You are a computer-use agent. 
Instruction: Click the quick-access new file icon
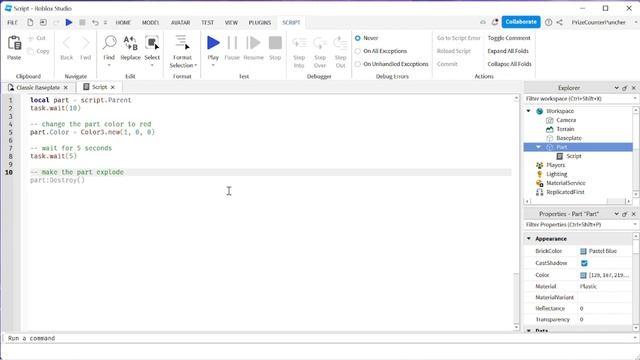(30, 22)
